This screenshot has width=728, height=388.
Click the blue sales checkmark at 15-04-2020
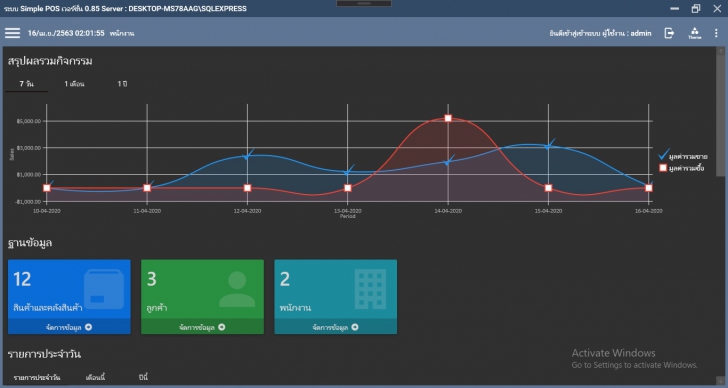549,145
